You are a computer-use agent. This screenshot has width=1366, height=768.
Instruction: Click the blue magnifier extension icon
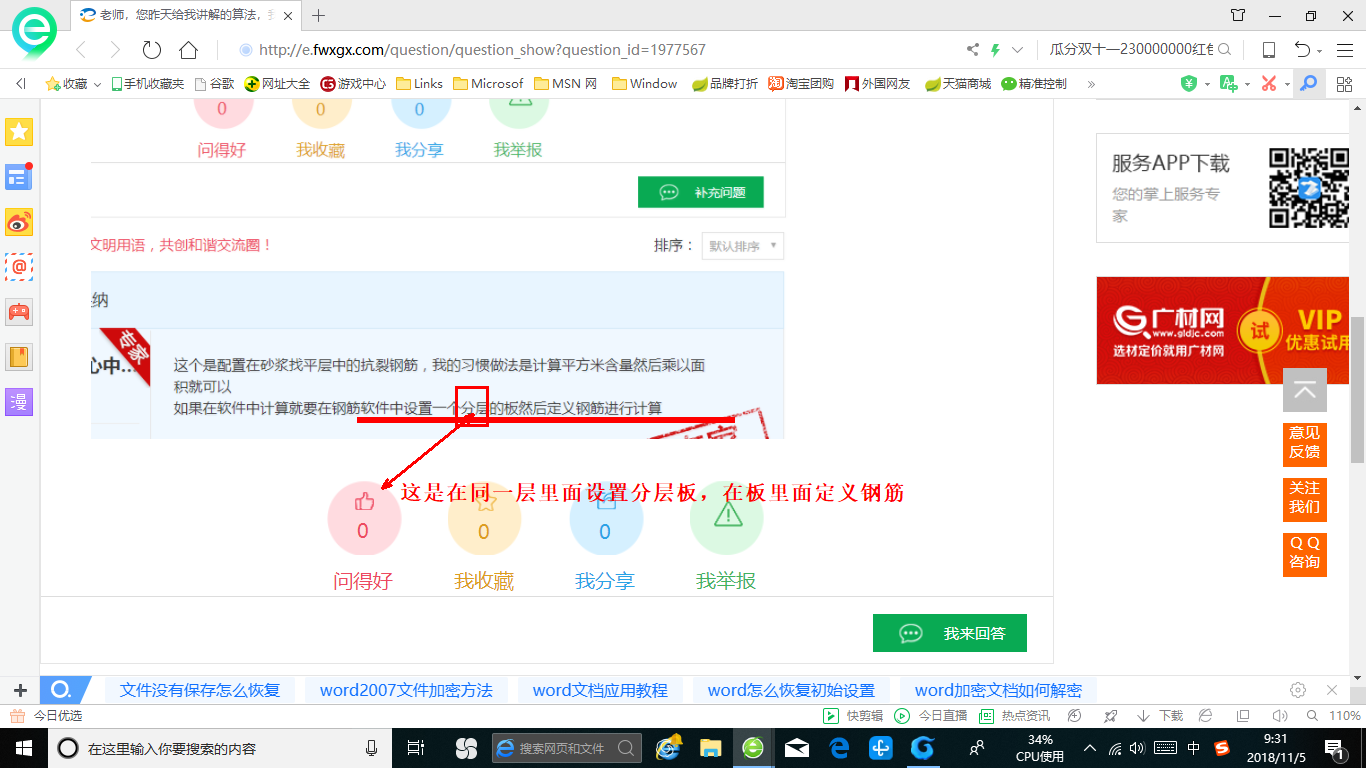1307,83
